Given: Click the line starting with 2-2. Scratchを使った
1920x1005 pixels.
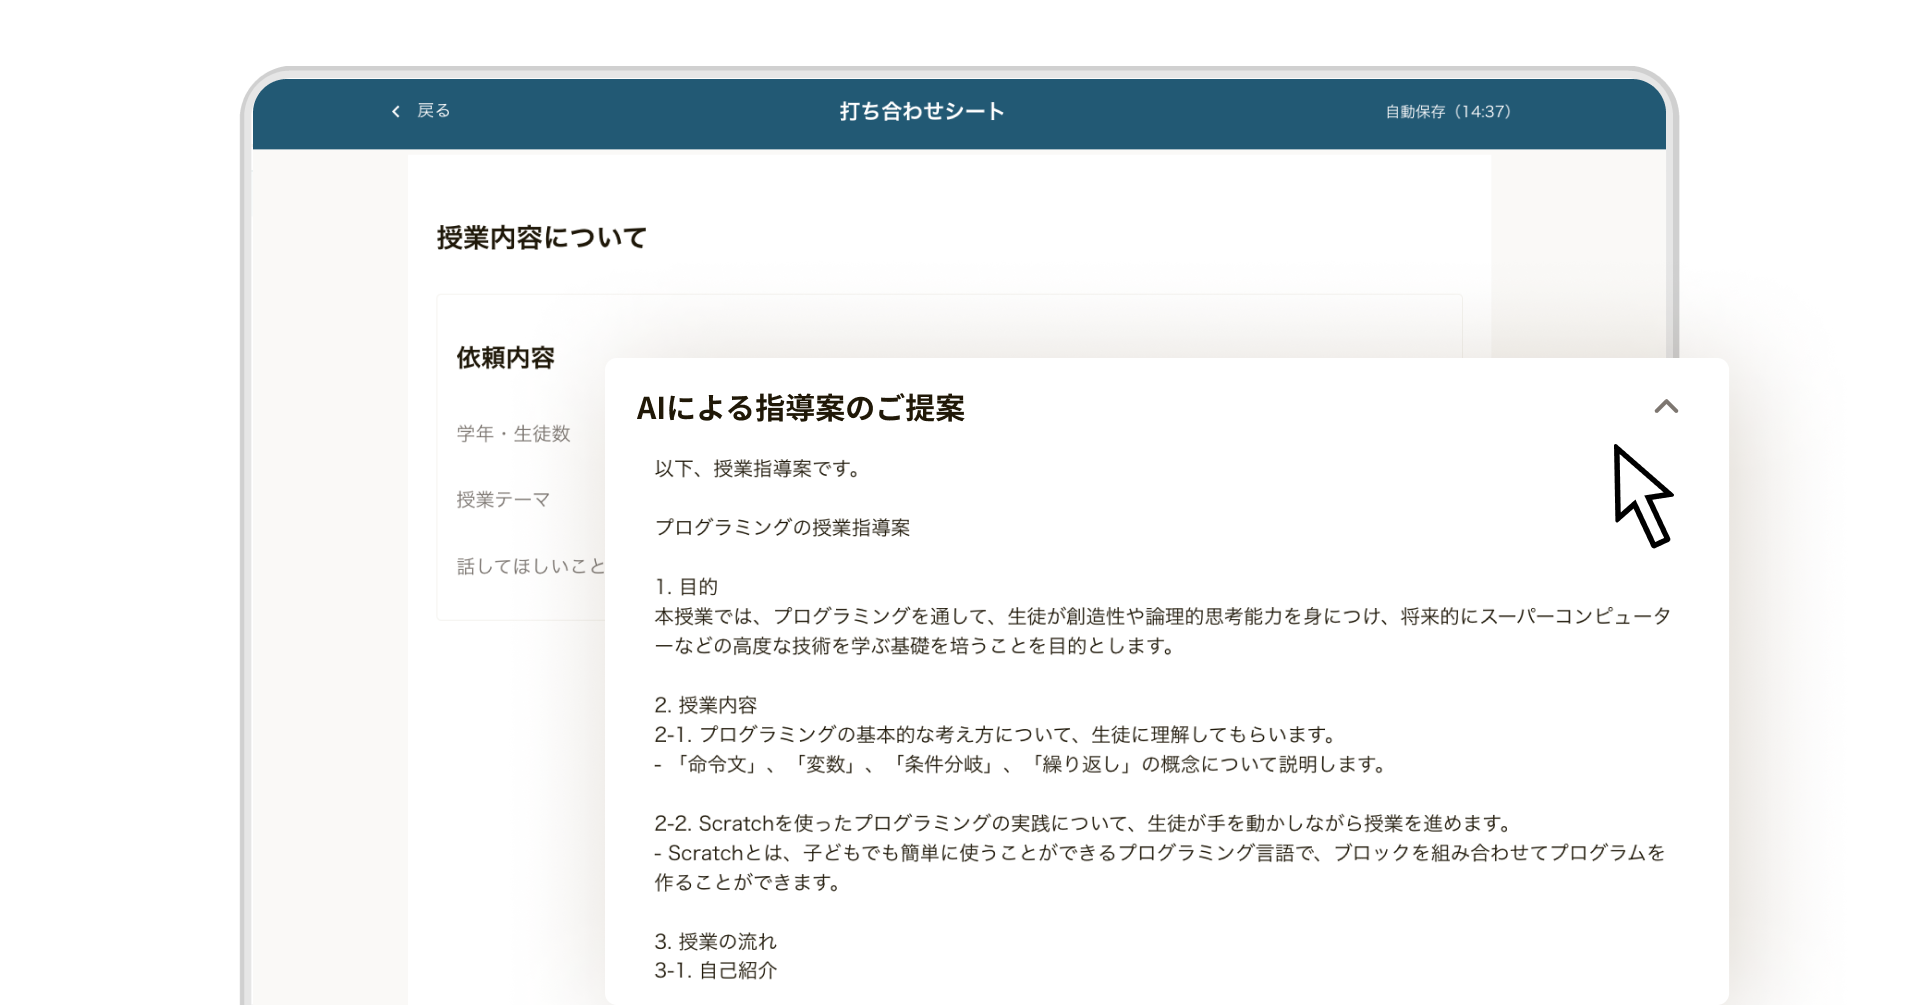Looking at the screenshot, I should [1084, 823].
